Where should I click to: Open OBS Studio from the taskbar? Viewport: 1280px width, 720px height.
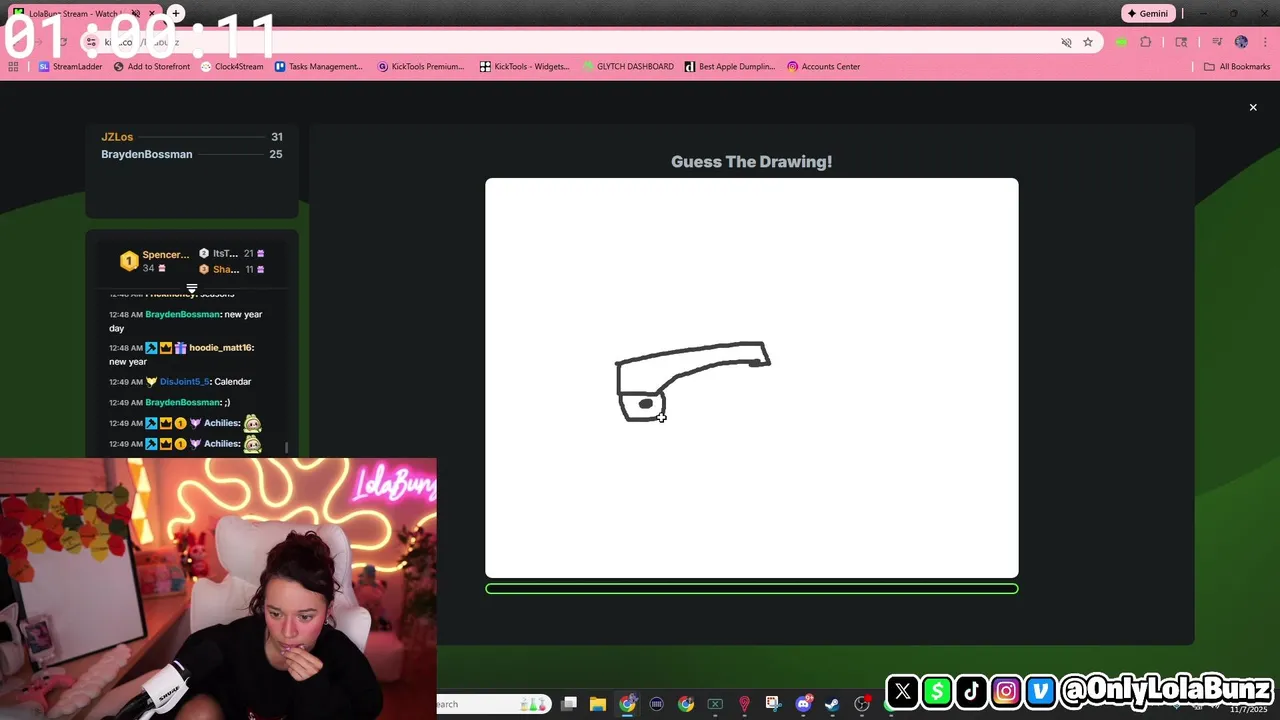[x=861, y=704]
